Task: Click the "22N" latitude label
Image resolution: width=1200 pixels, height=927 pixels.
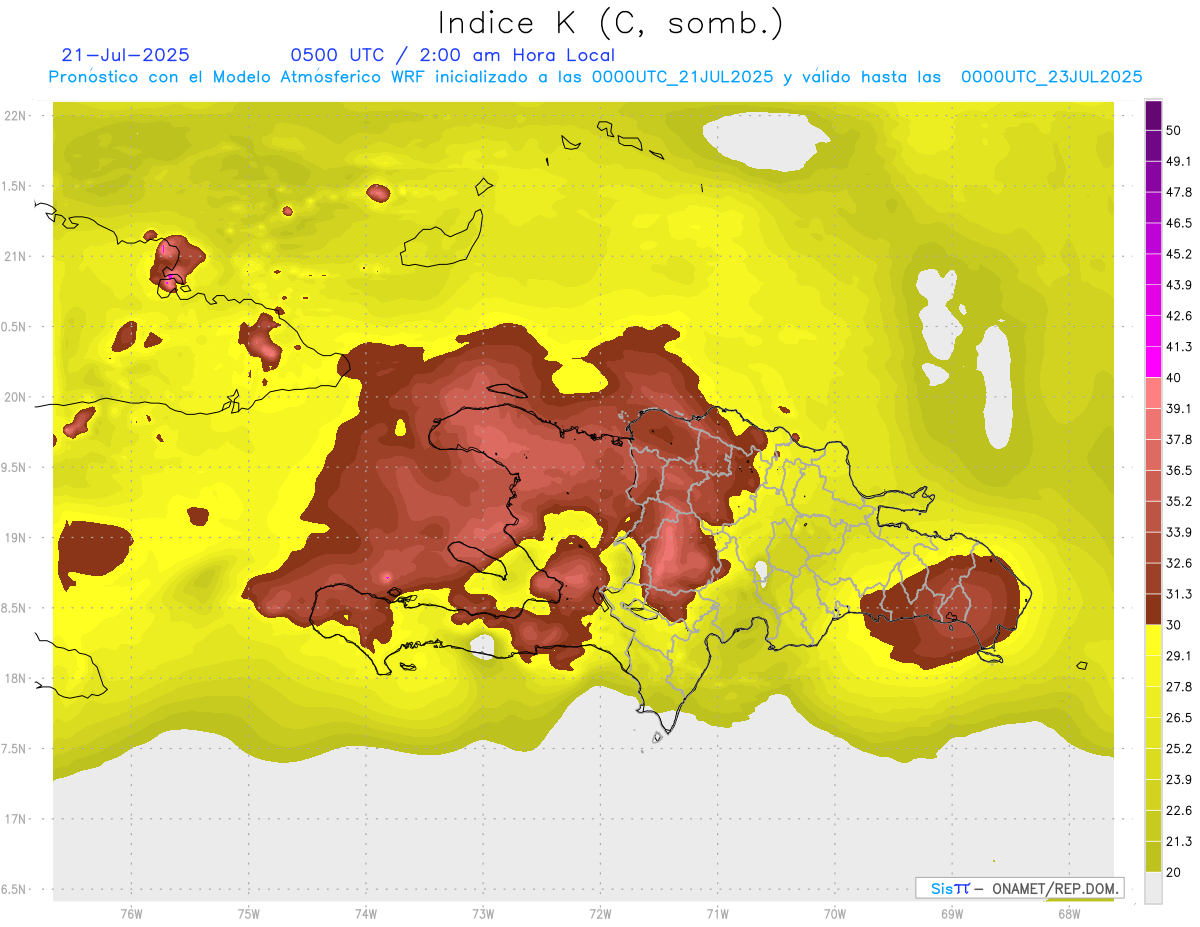Action: [17, 116]
